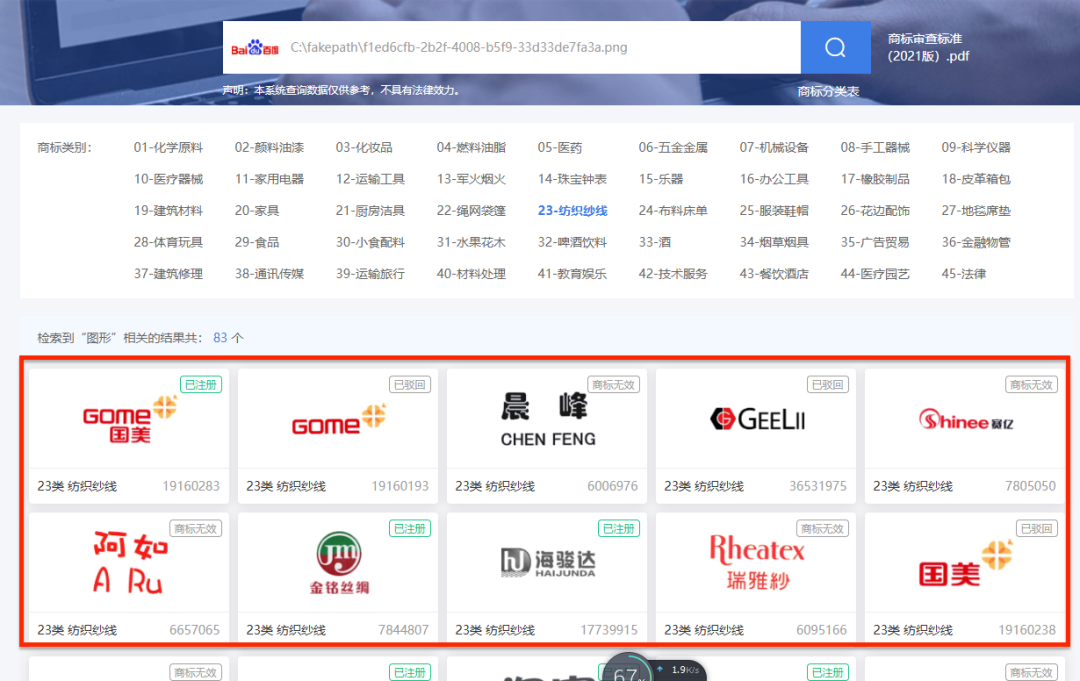
Task: Select category 02-颜料油漆
Action: click(x=269, y=147)
